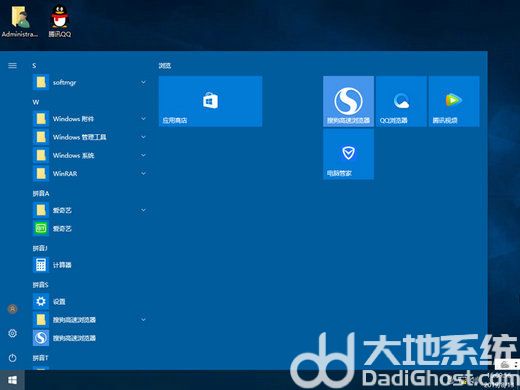Viewport: 520px width, 390px height.
Task: Click the user account avatar icon
Action: [x=12, y=309]
